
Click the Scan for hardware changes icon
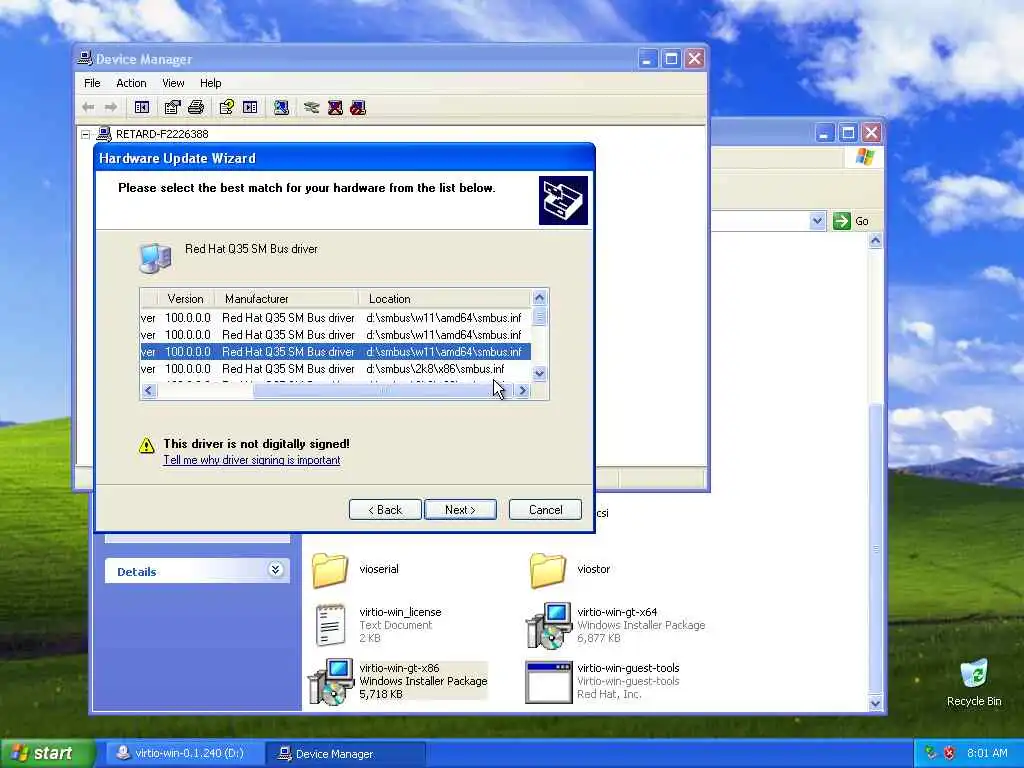[281, 107]
